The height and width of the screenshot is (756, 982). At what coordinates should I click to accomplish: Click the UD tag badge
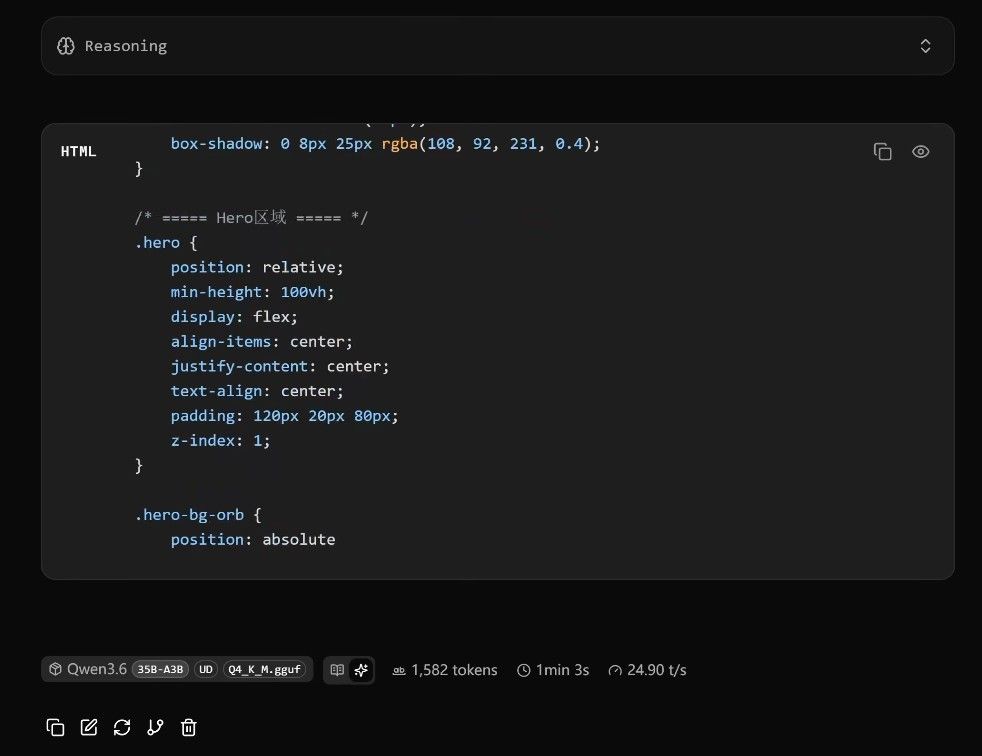[205, 670]
